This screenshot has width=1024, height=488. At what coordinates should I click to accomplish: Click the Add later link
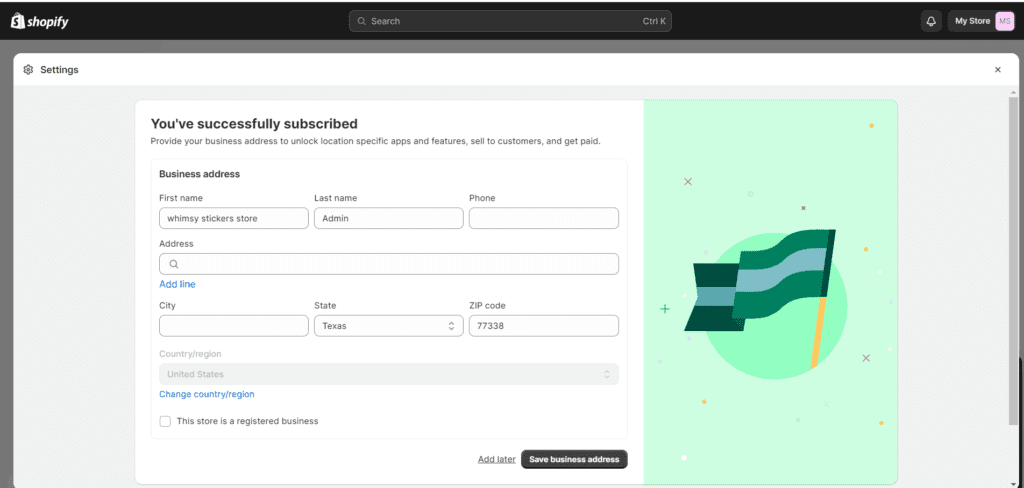[x=496, y=459]
